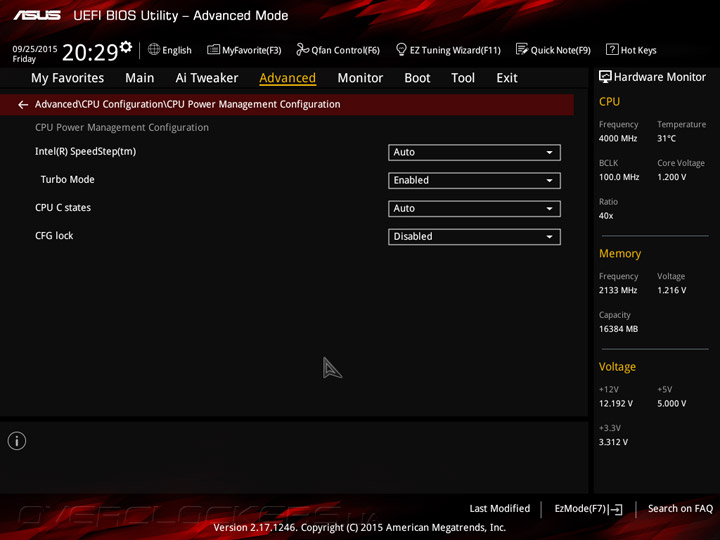Screen dimensions: 720x540
Task: Click the Last Modified button
Action: [x=500, y=508]
